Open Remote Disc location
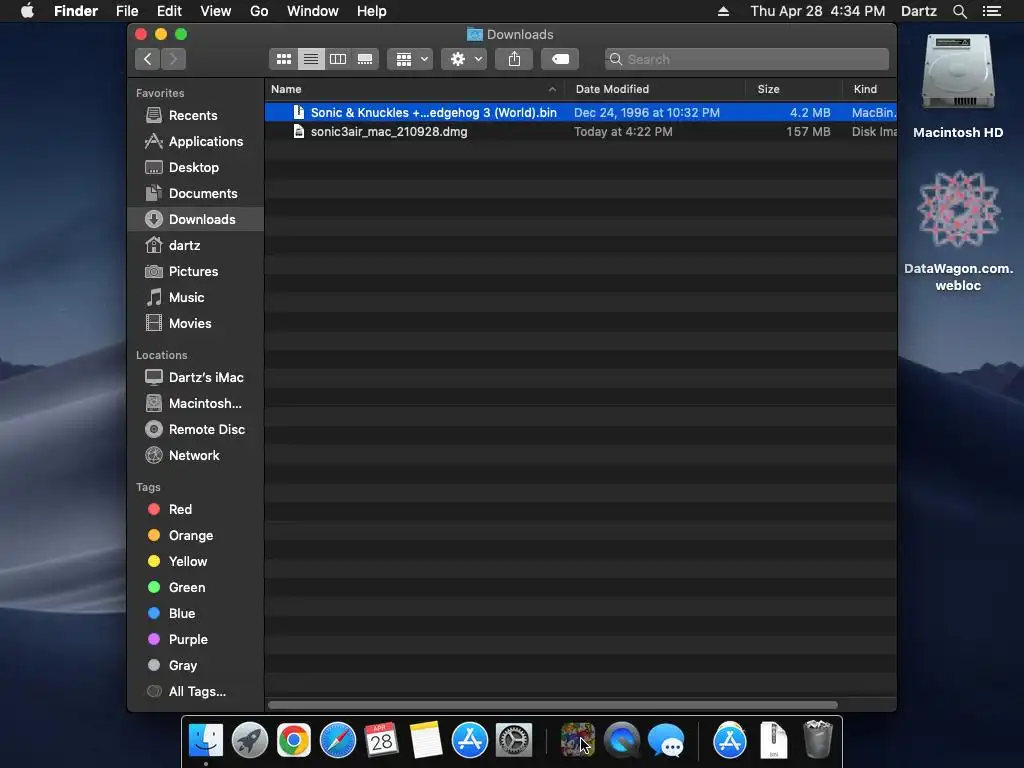 click(195, 430)
